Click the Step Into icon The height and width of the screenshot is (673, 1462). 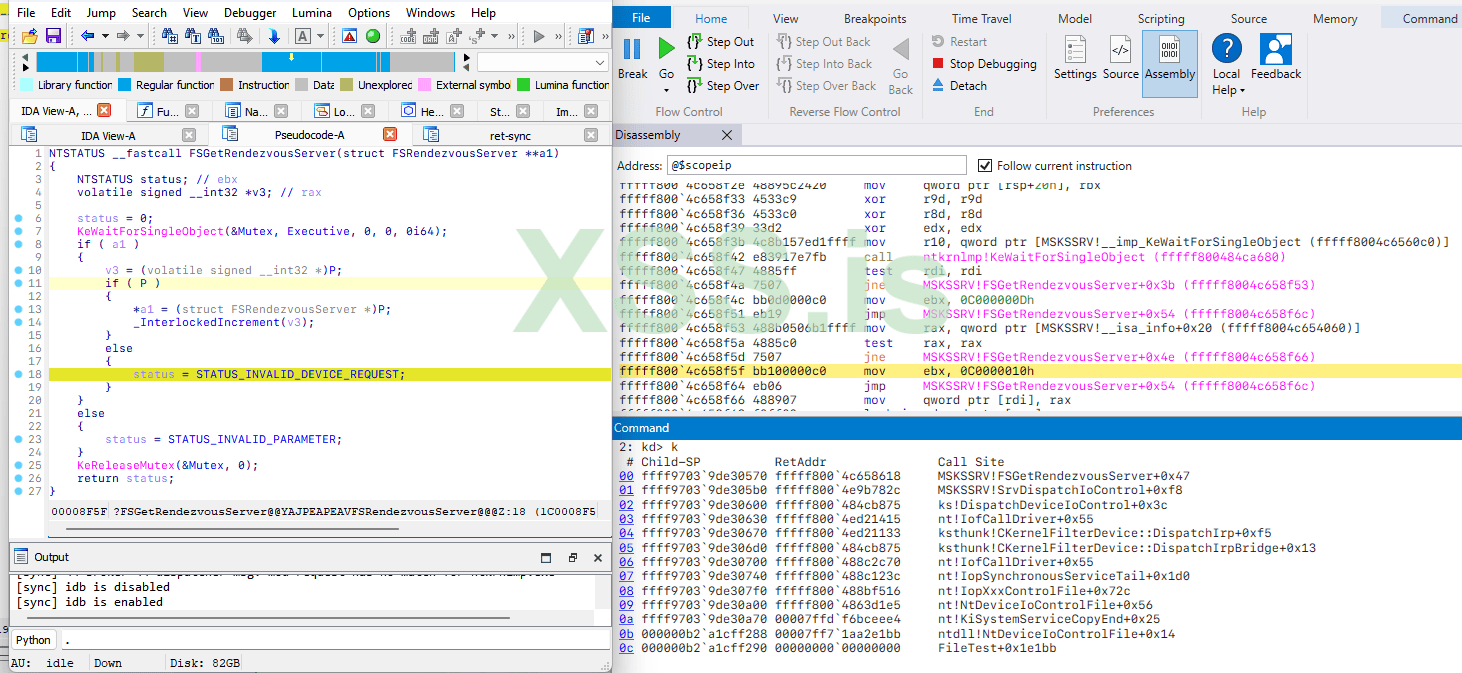[694, 64]
